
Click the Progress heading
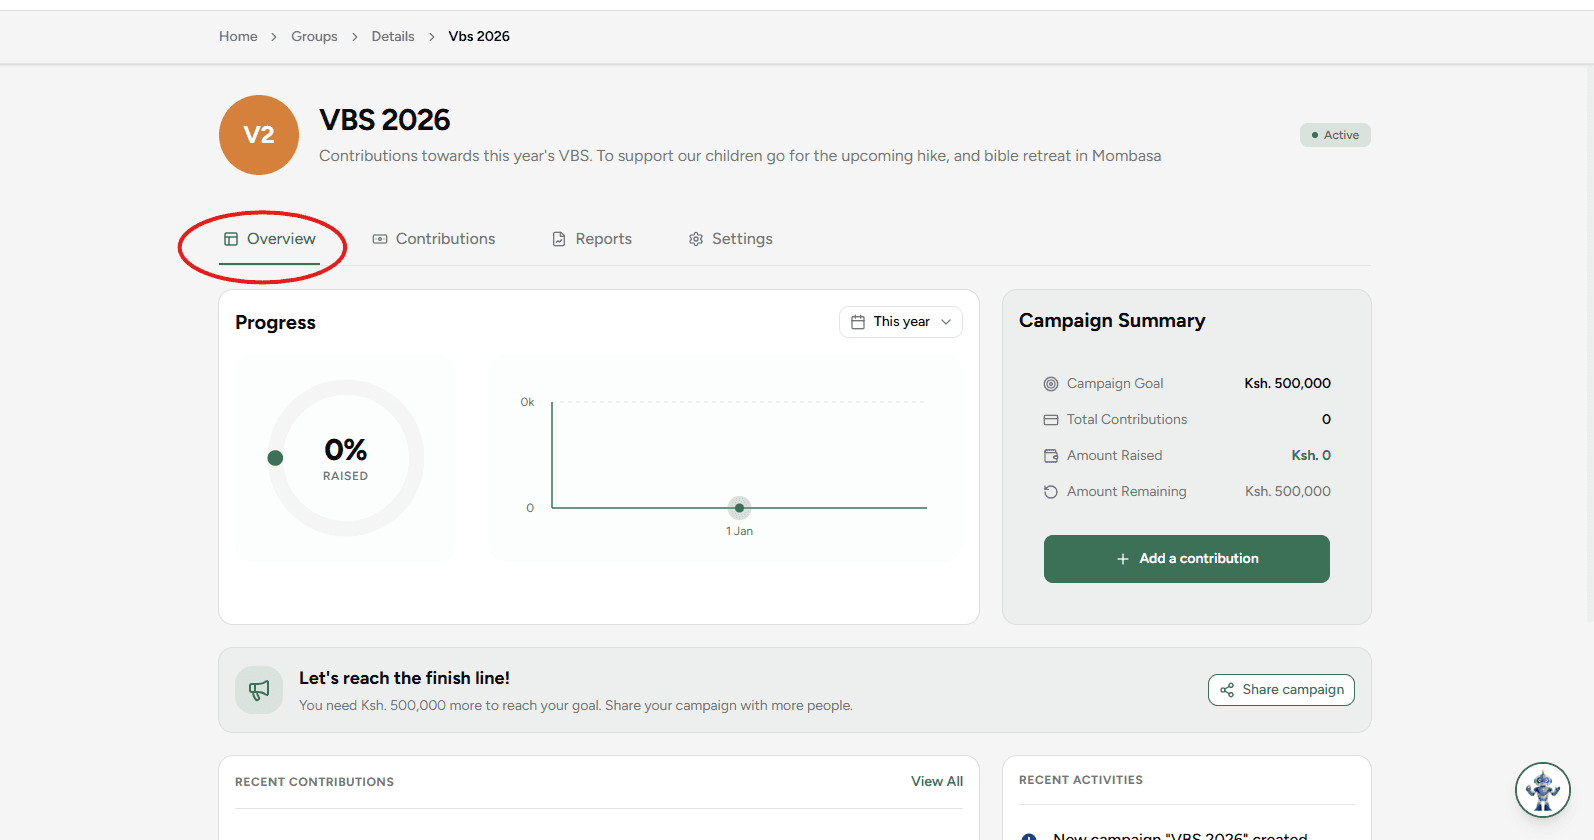275,323
